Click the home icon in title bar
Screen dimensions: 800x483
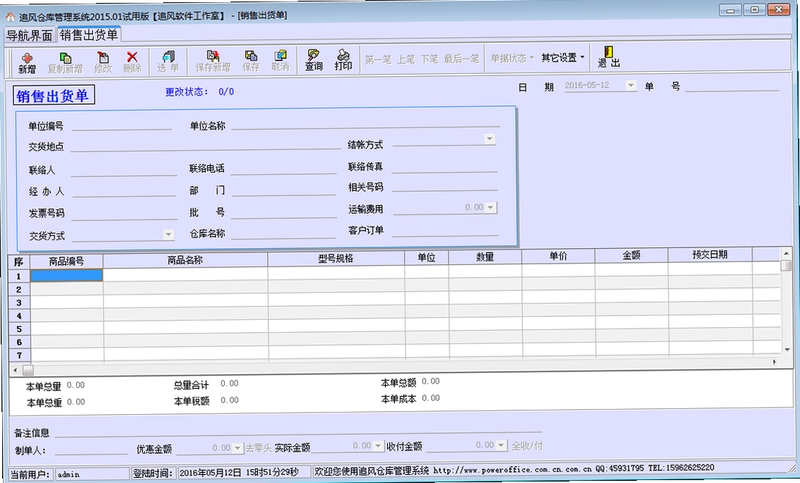10,17
